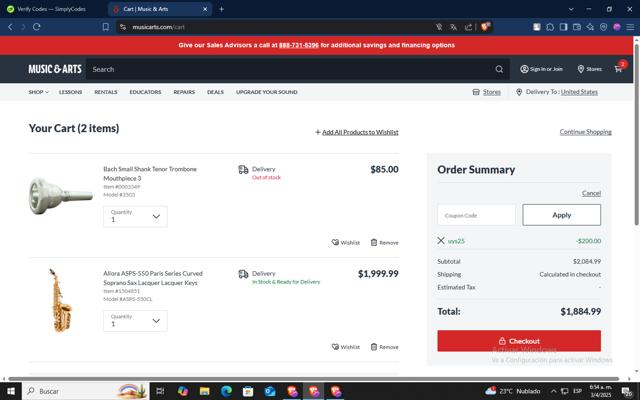The image size is (640, 400).
Task: Open the LESSONS menu item
Action: pyautogui.click(x=70, y=92)
